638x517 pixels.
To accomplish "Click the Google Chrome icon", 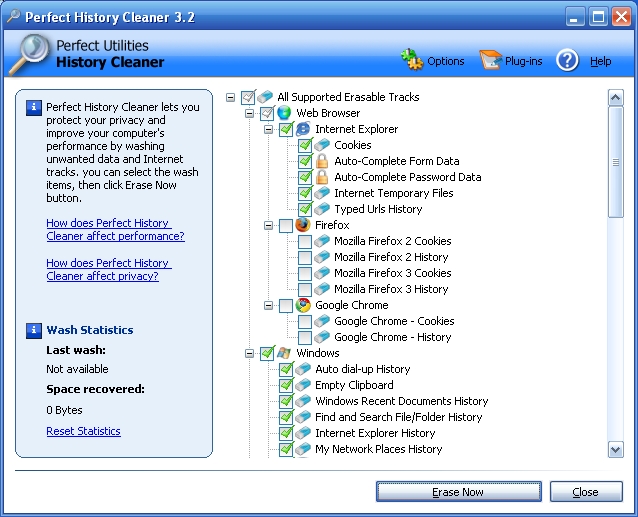I will coord(303,305).
